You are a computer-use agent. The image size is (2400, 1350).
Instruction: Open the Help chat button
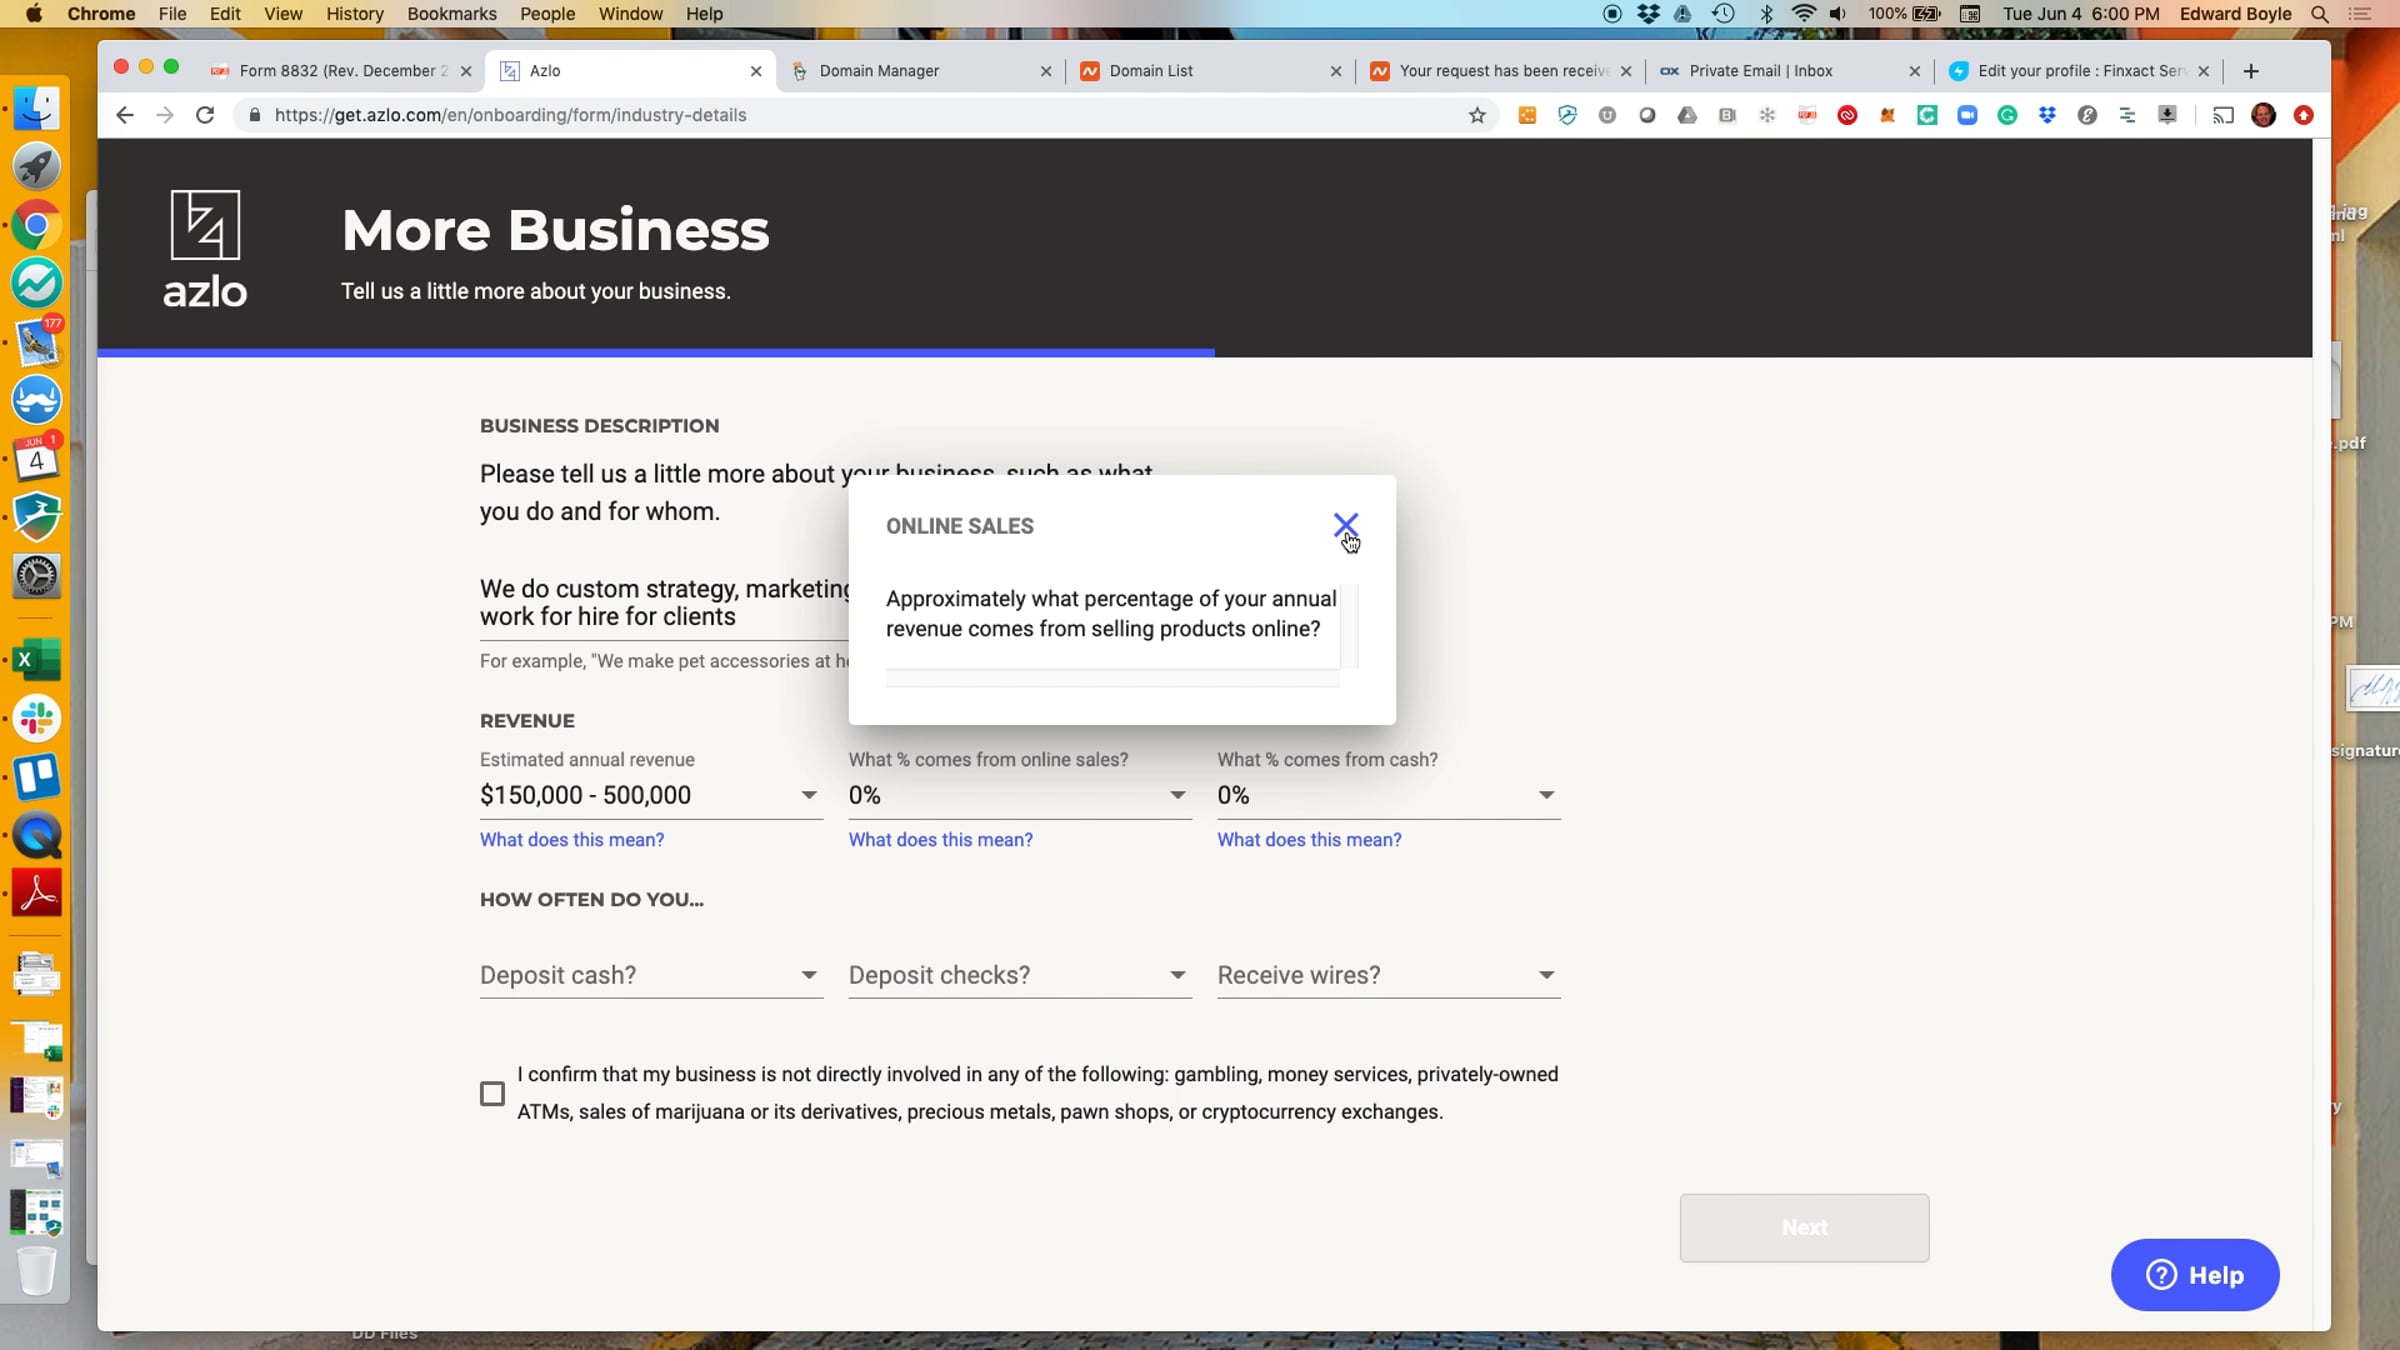pos(2194,1275)
